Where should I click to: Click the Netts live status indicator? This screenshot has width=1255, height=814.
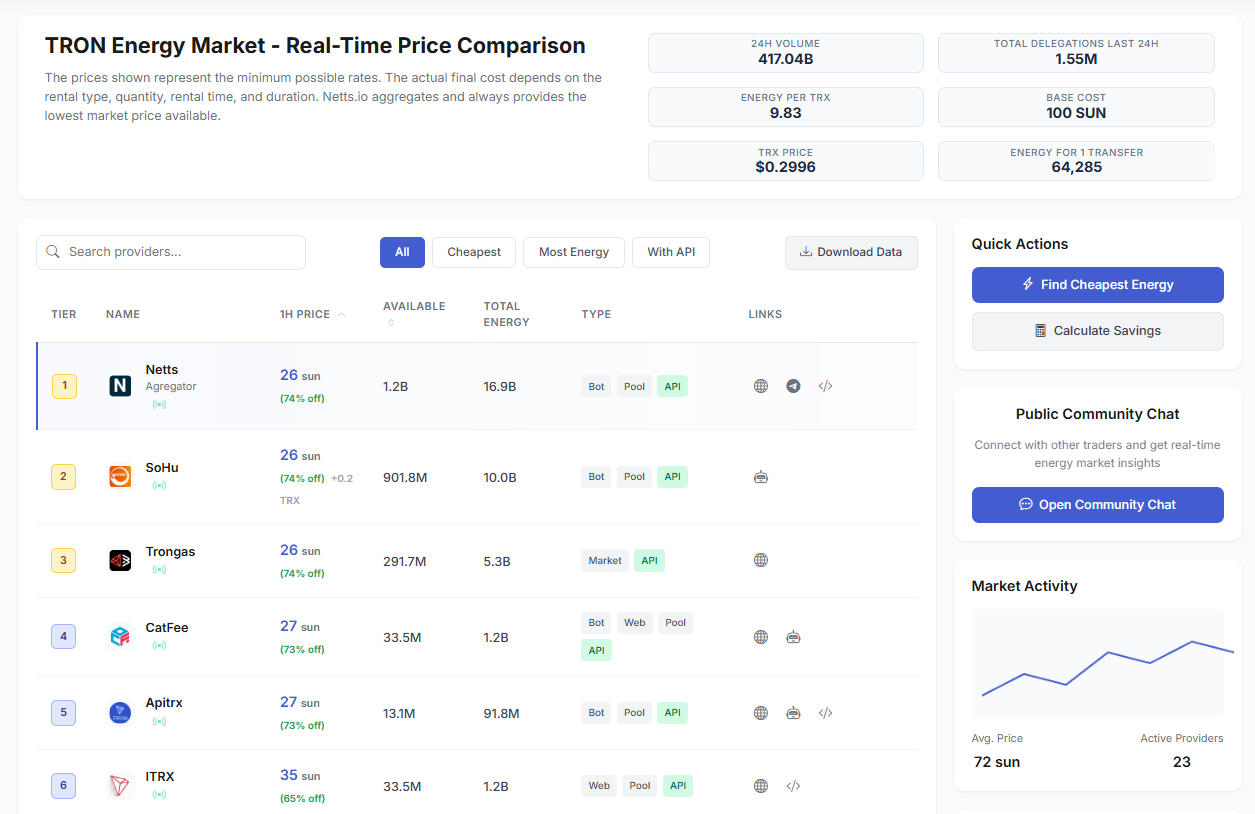(x=159, y=405)
